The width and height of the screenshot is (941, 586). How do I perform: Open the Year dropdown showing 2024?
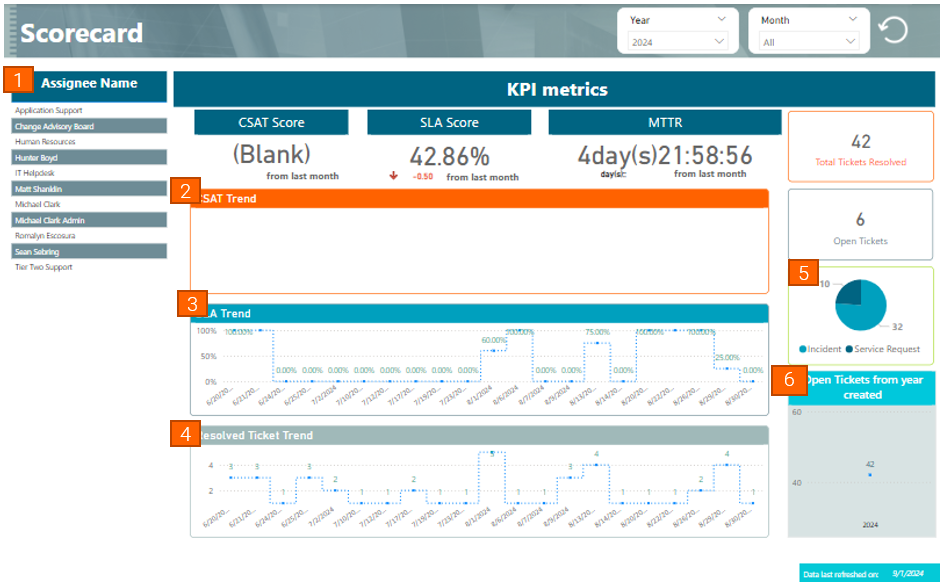point(678,42)
